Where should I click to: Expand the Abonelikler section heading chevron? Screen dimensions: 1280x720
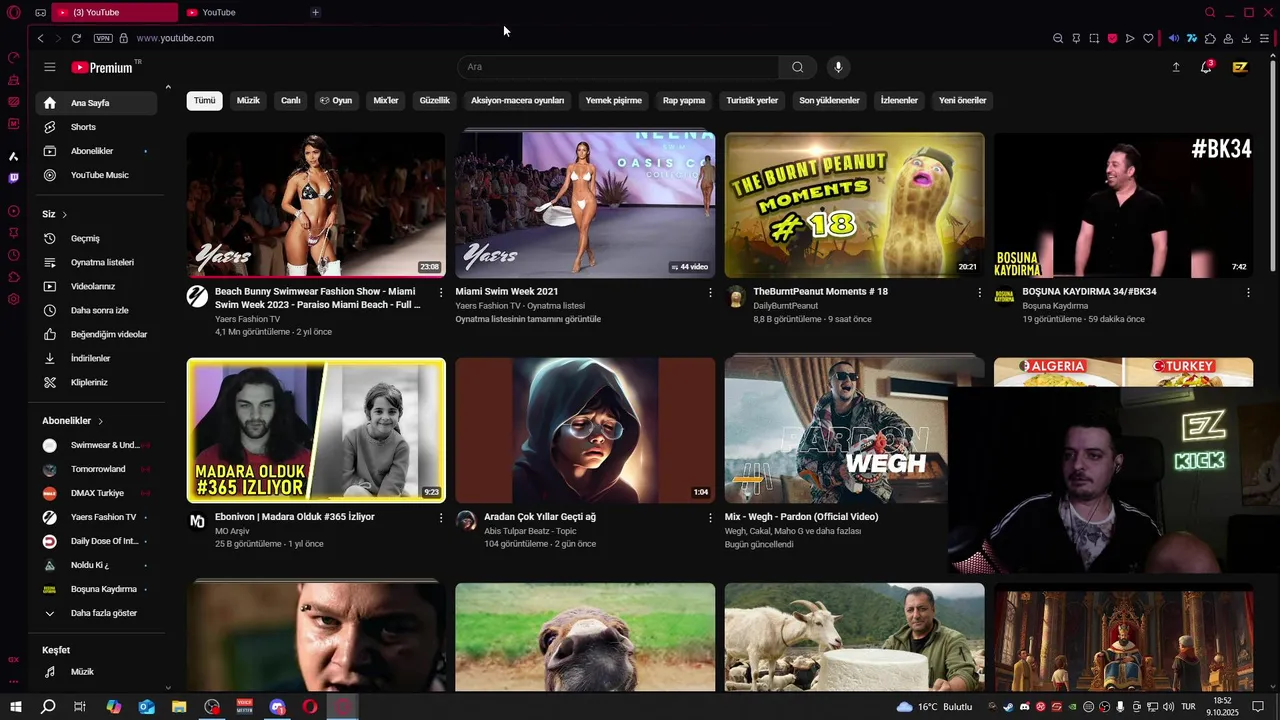coord(100,421)
